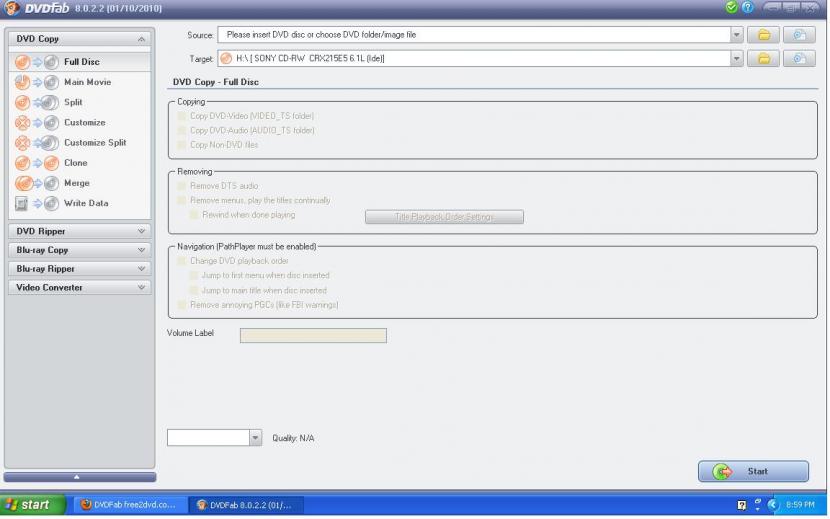Screen dimensions: 830x519
Task: Select Customize Split mode
Action: coord(80,143)
